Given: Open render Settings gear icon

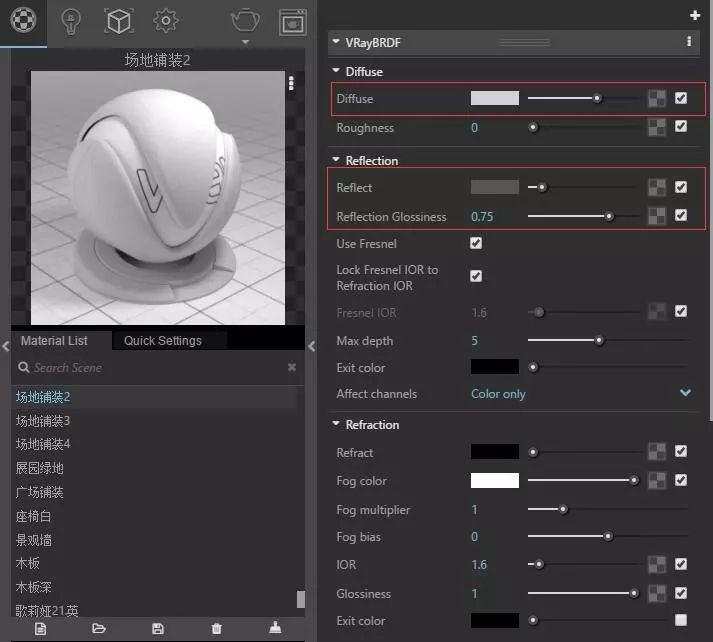Looking at the screenshot, I should (166, 20).
